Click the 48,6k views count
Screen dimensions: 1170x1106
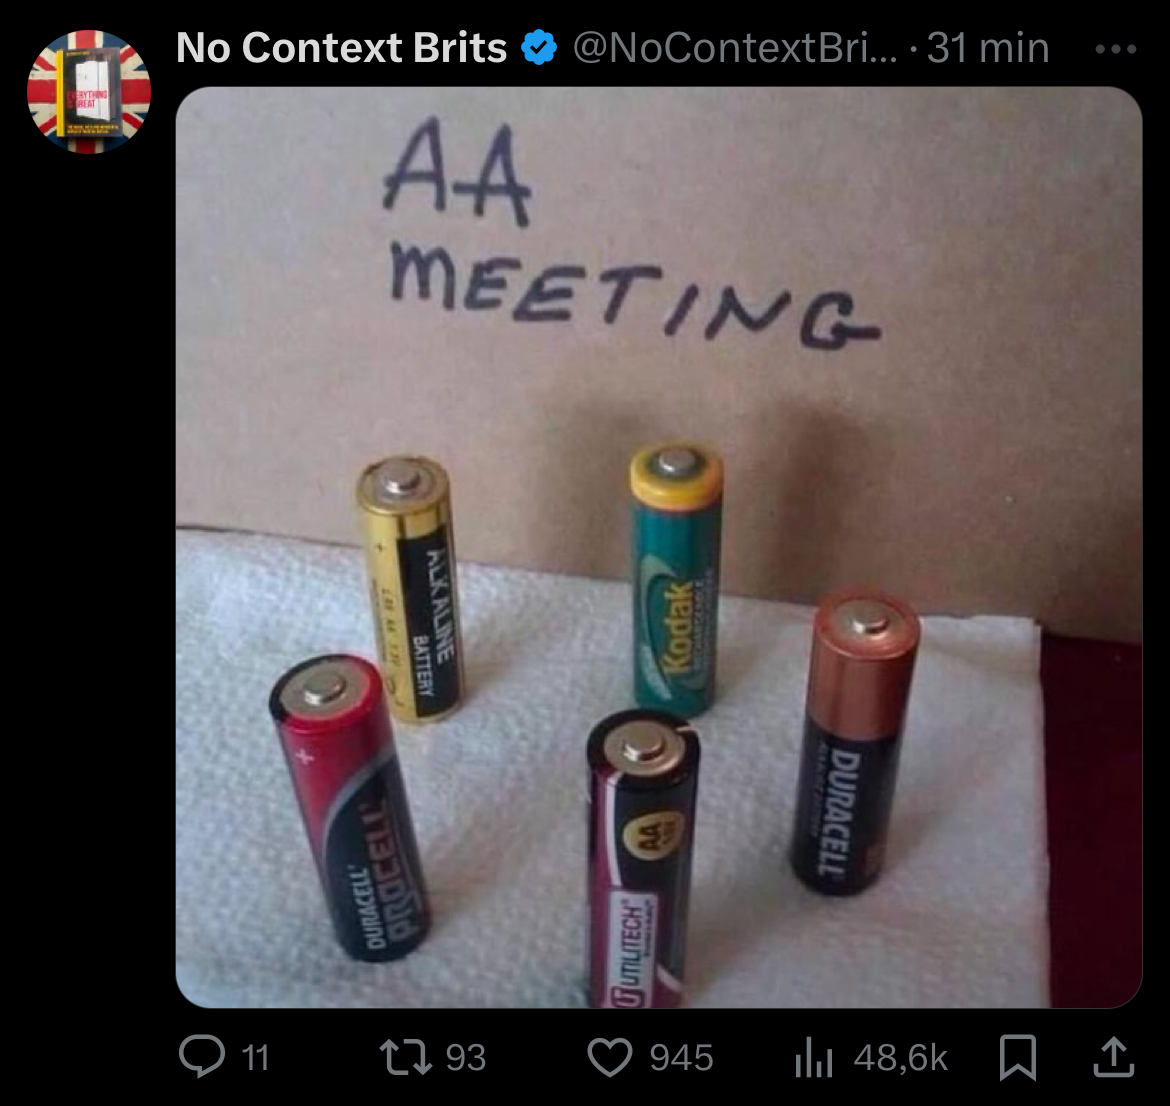pyautogui.click(x=901, y=1058)
